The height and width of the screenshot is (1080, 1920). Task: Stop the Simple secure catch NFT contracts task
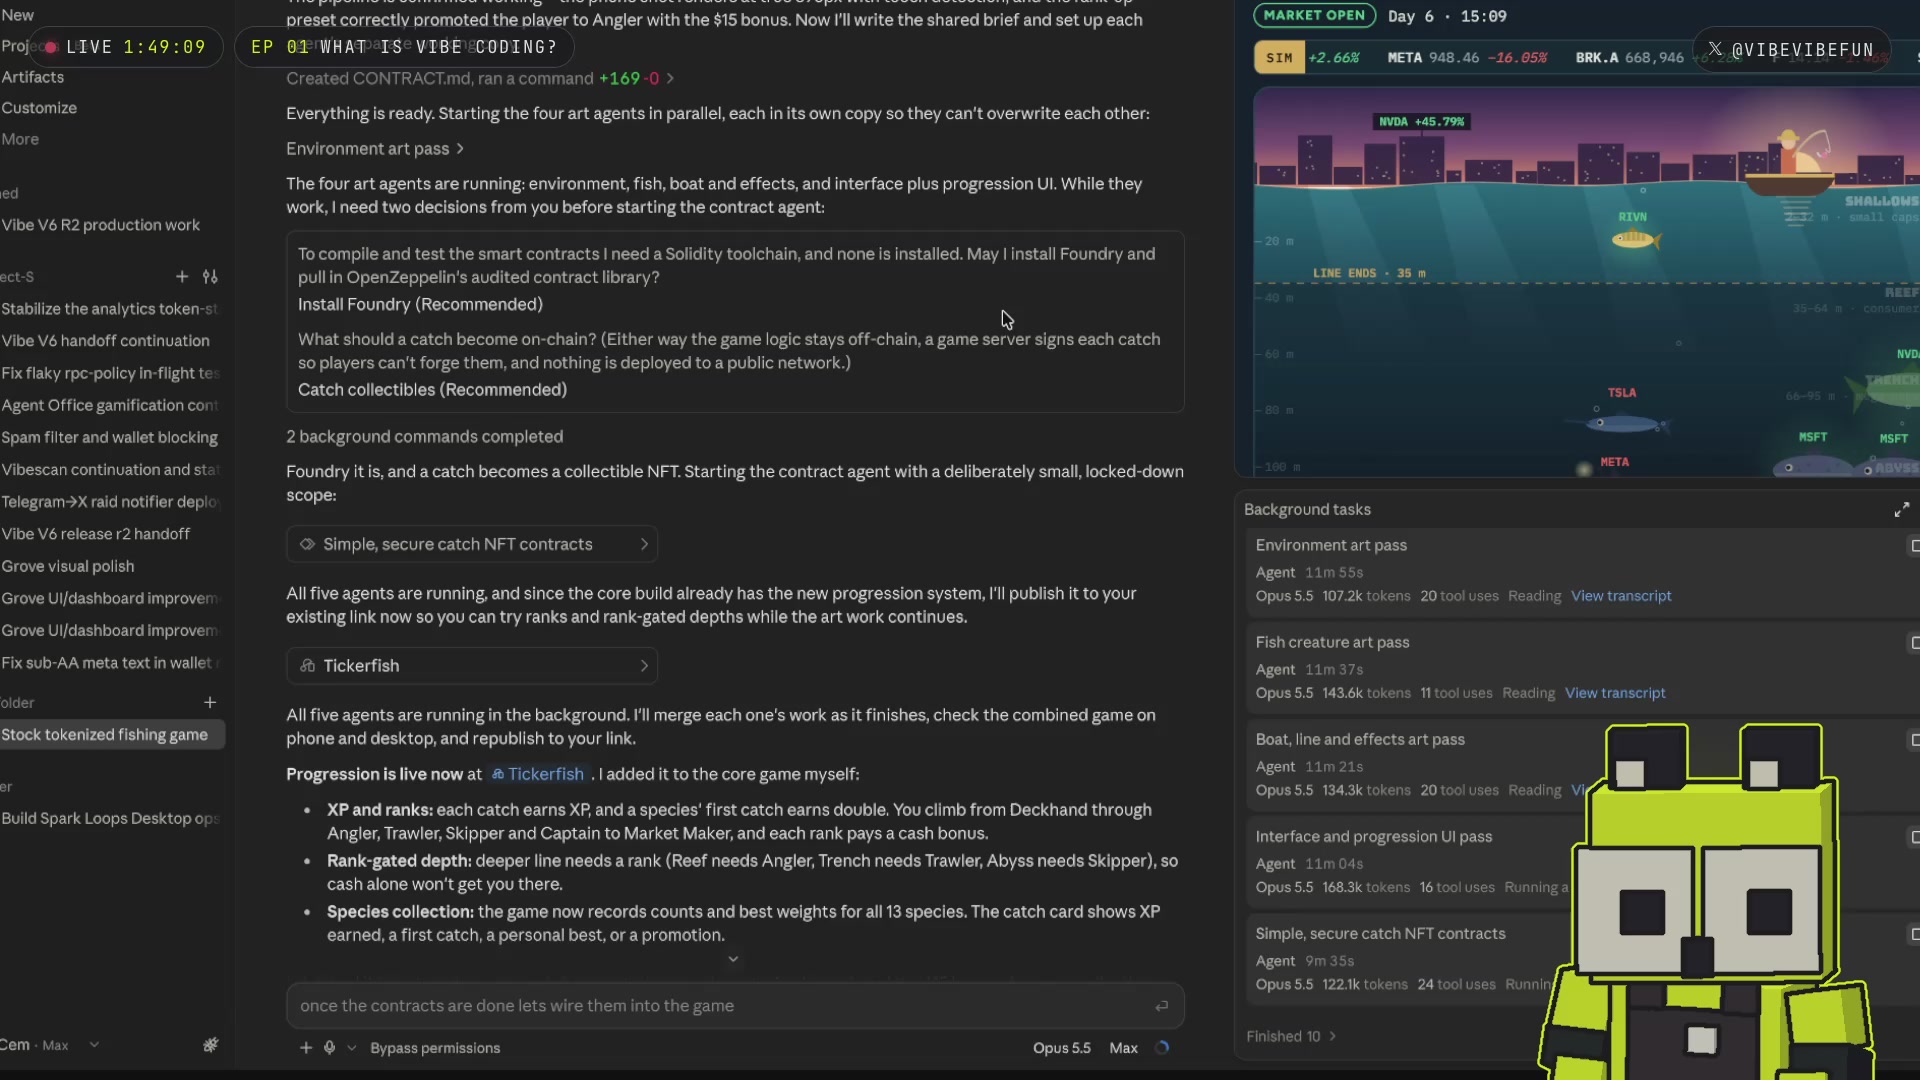click(x=1914, y=934)
